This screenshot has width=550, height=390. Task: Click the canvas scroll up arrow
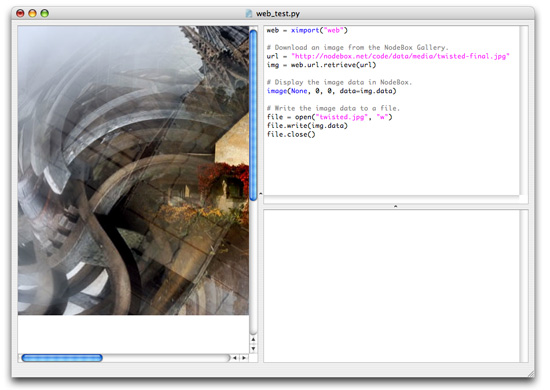pos(253,339)
